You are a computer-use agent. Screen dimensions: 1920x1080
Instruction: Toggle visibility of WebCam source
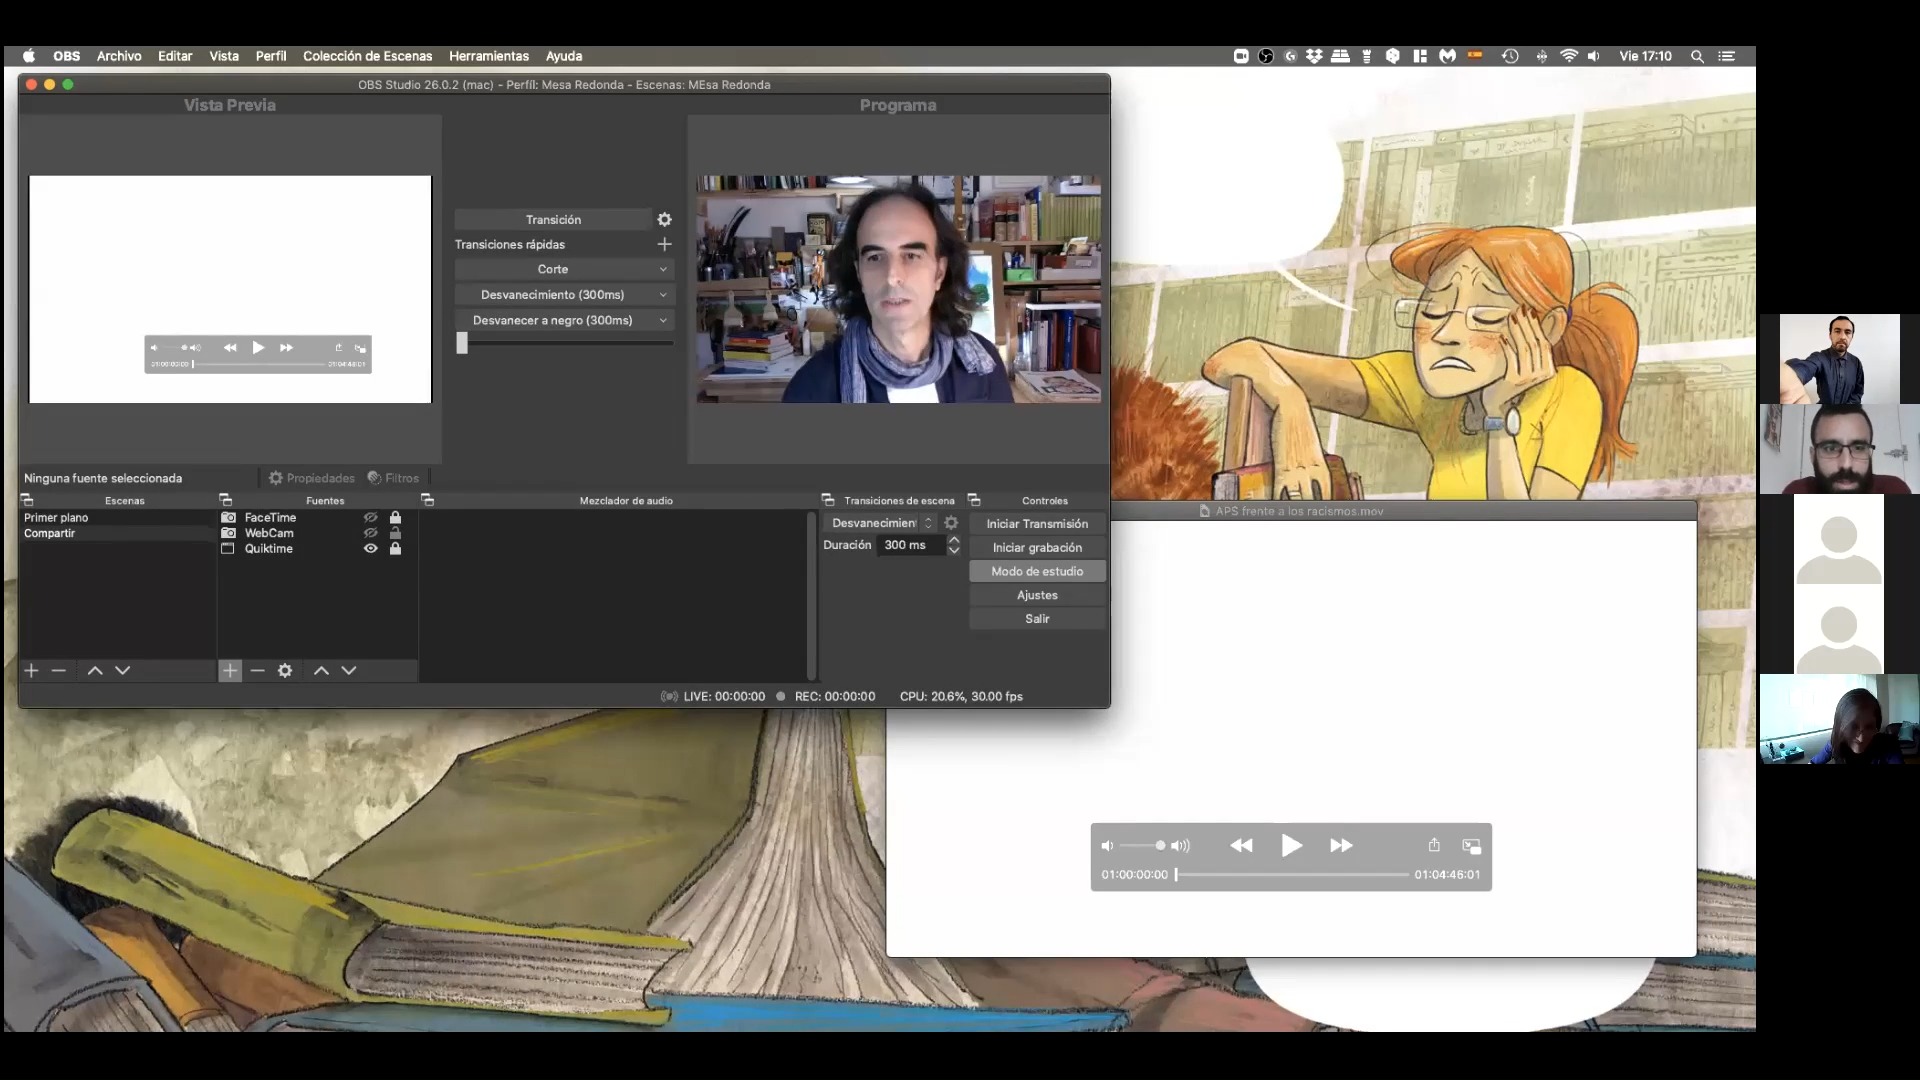370,533
